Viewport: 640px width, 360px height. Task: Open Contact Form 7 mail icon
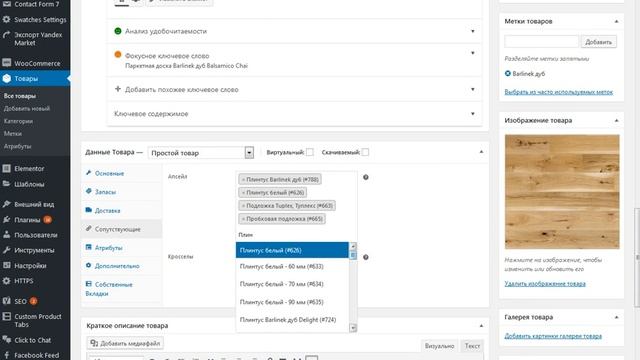7,4
